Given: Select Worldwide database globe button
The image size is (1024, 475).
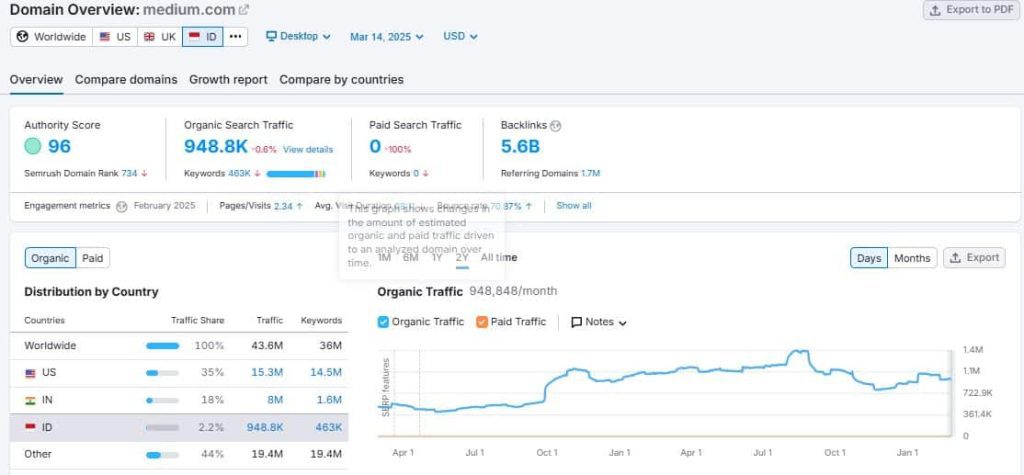Looking at the screenshot, I should click(x=51, y=37).
